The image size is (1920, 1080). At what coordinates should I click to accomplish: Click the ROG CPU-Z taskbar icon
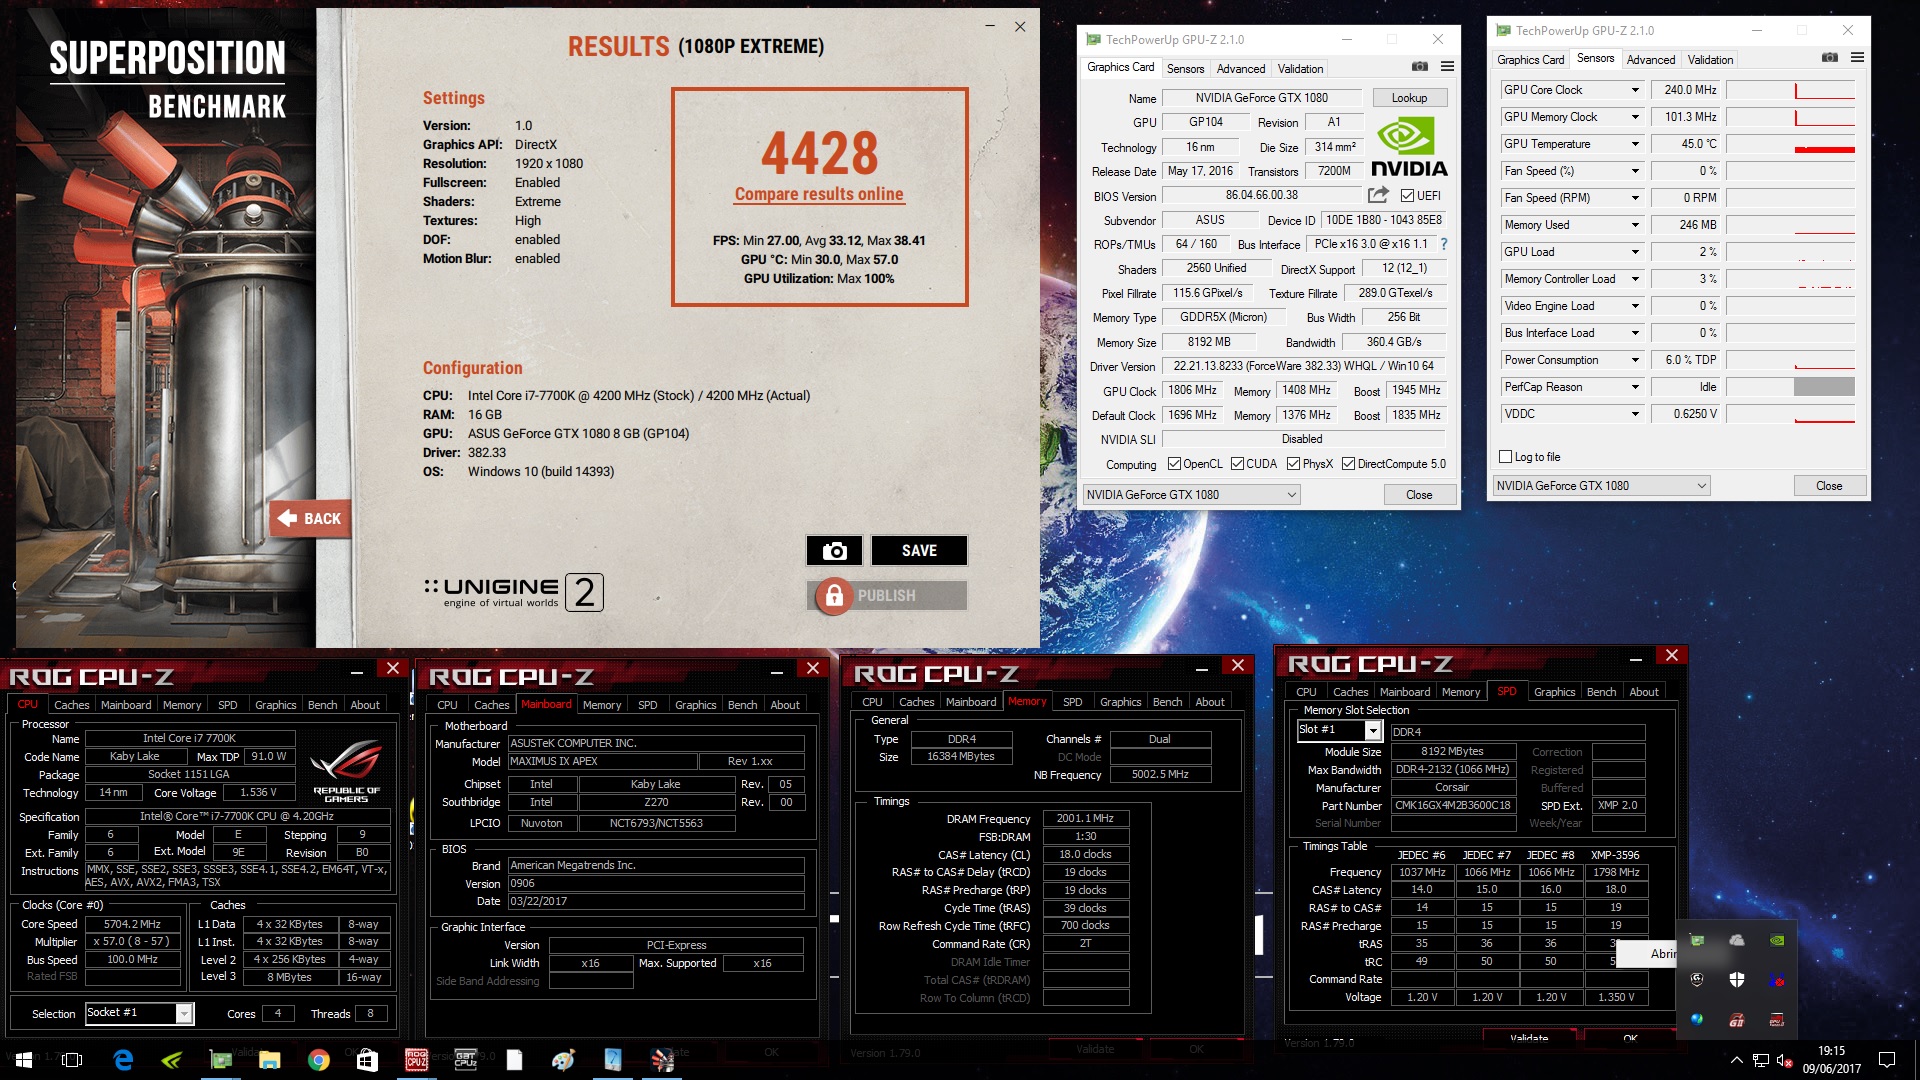[x=416, y=1060]
